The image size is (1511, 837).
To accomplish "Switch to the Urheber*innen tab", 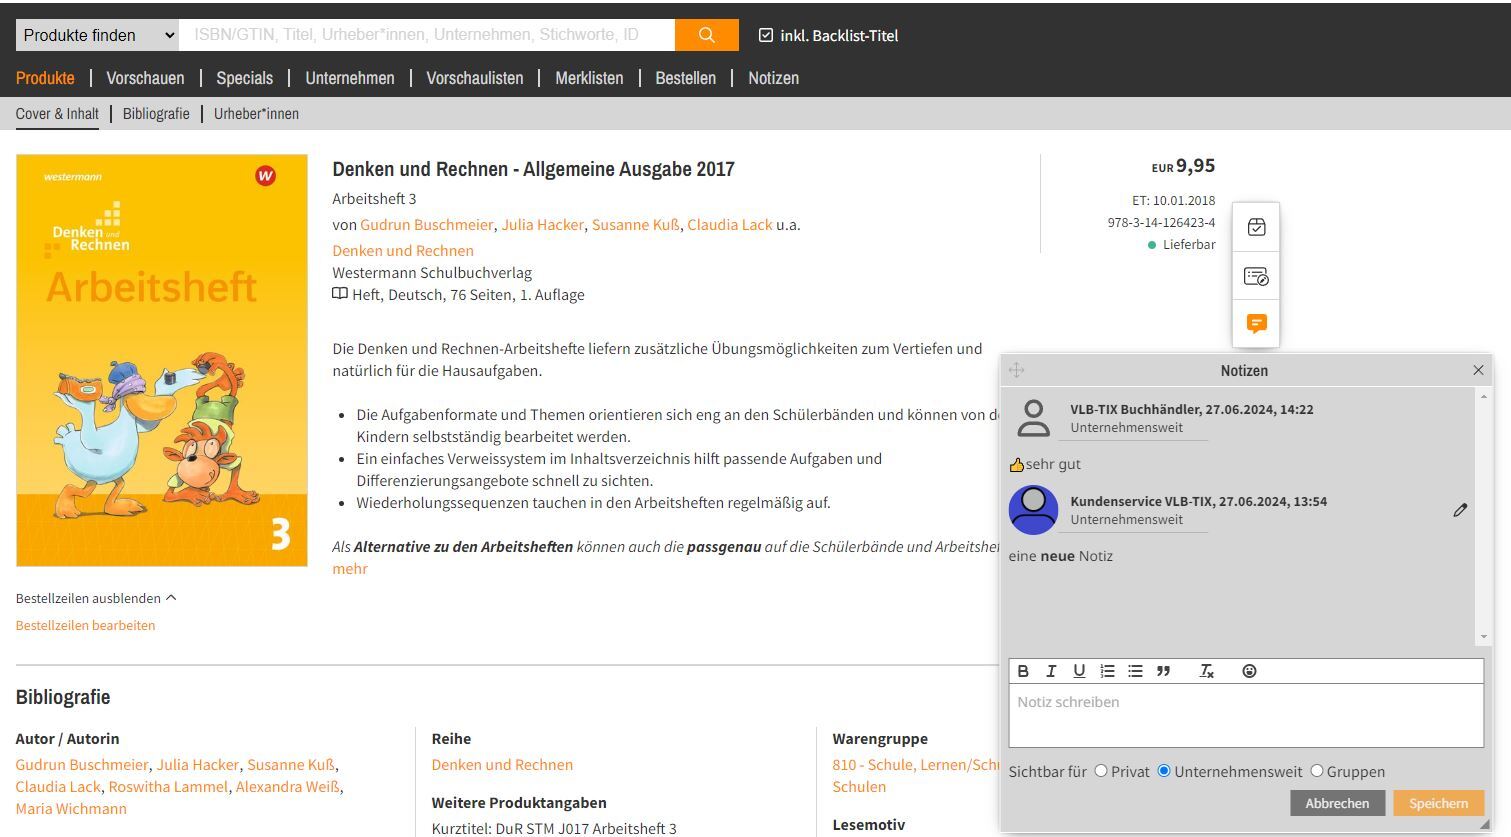I will tap(256, 114).
